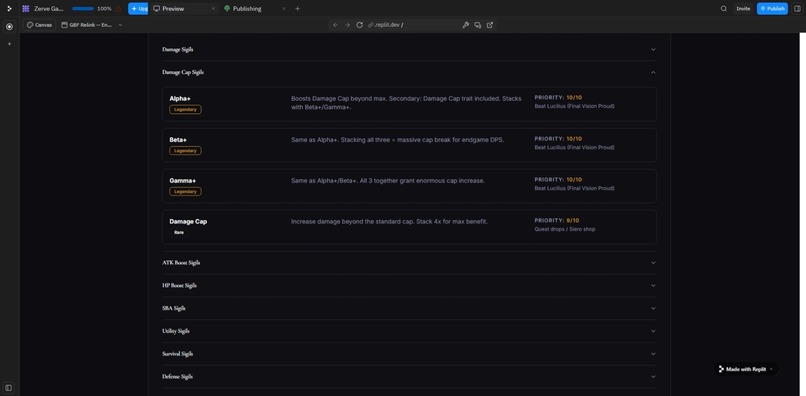Viewport: 806px width, 396px height.
Task: Click the Legendary badge under Beta+
Action: pos(186,151)
